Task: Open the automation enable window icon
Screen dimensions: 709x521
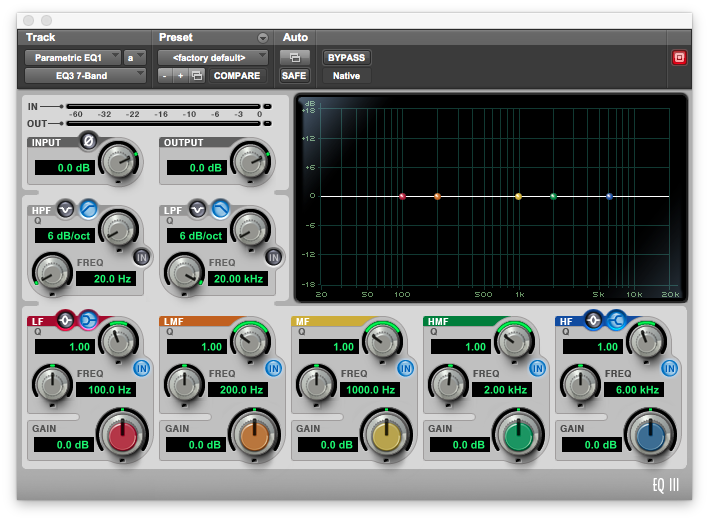Action: [294, 57]
